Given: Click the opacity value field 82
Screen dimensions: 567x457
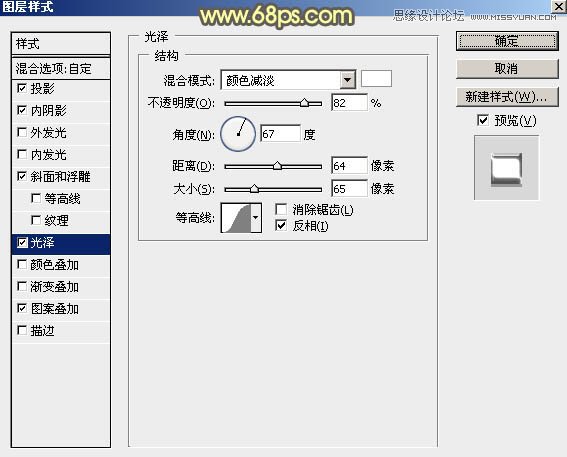Looking at the screenshot, I should [349, 103].
